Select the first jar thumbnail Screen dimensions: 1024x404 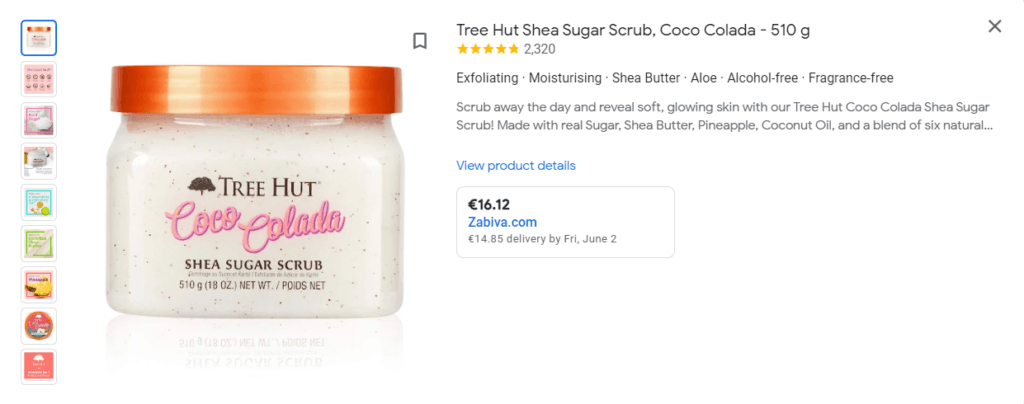[39, 38]
